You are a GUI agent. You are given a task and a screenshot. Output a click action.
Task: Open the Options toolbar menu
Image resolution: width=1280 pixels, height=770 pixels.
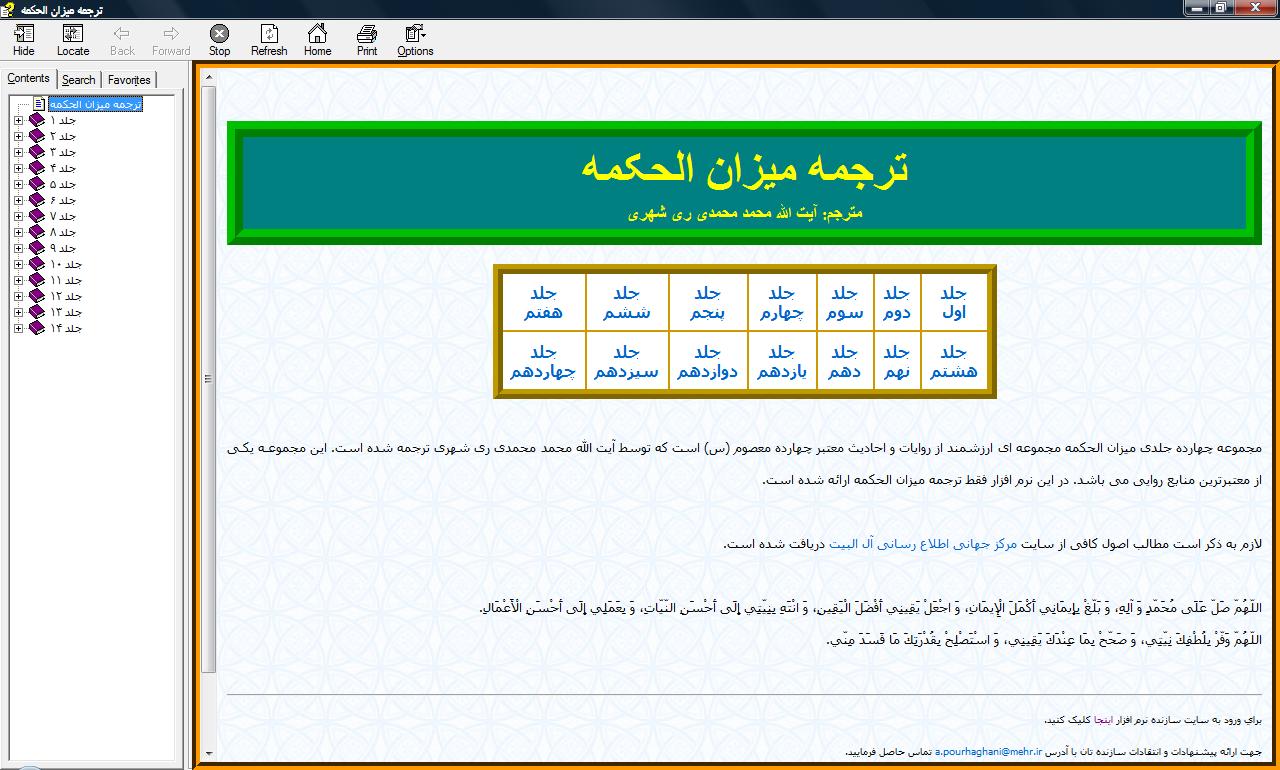[415, 40]
